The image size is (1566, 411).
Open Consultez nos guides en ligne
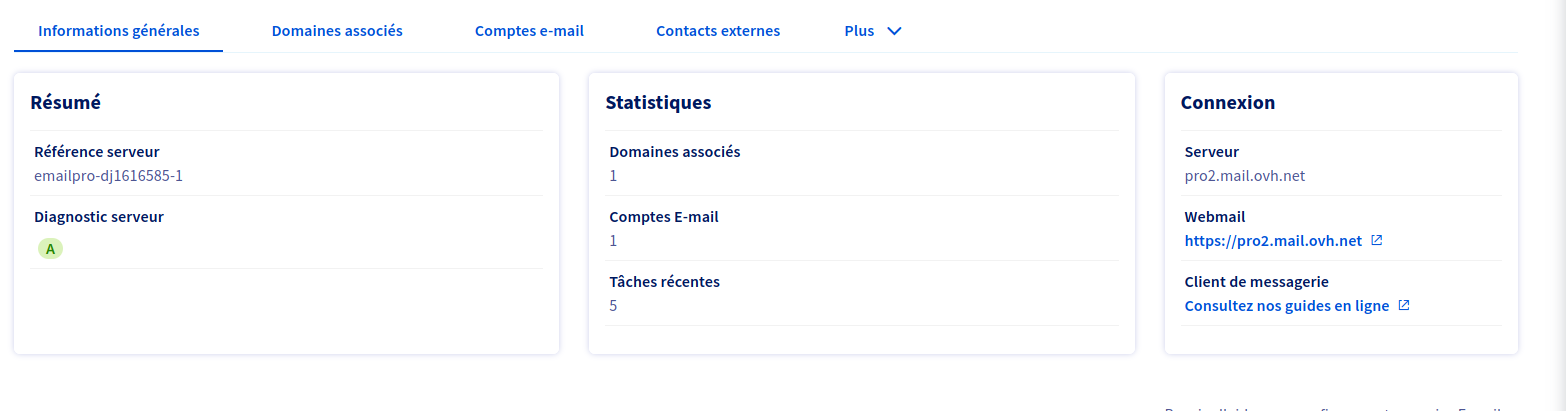click(x=1287, y=306)
